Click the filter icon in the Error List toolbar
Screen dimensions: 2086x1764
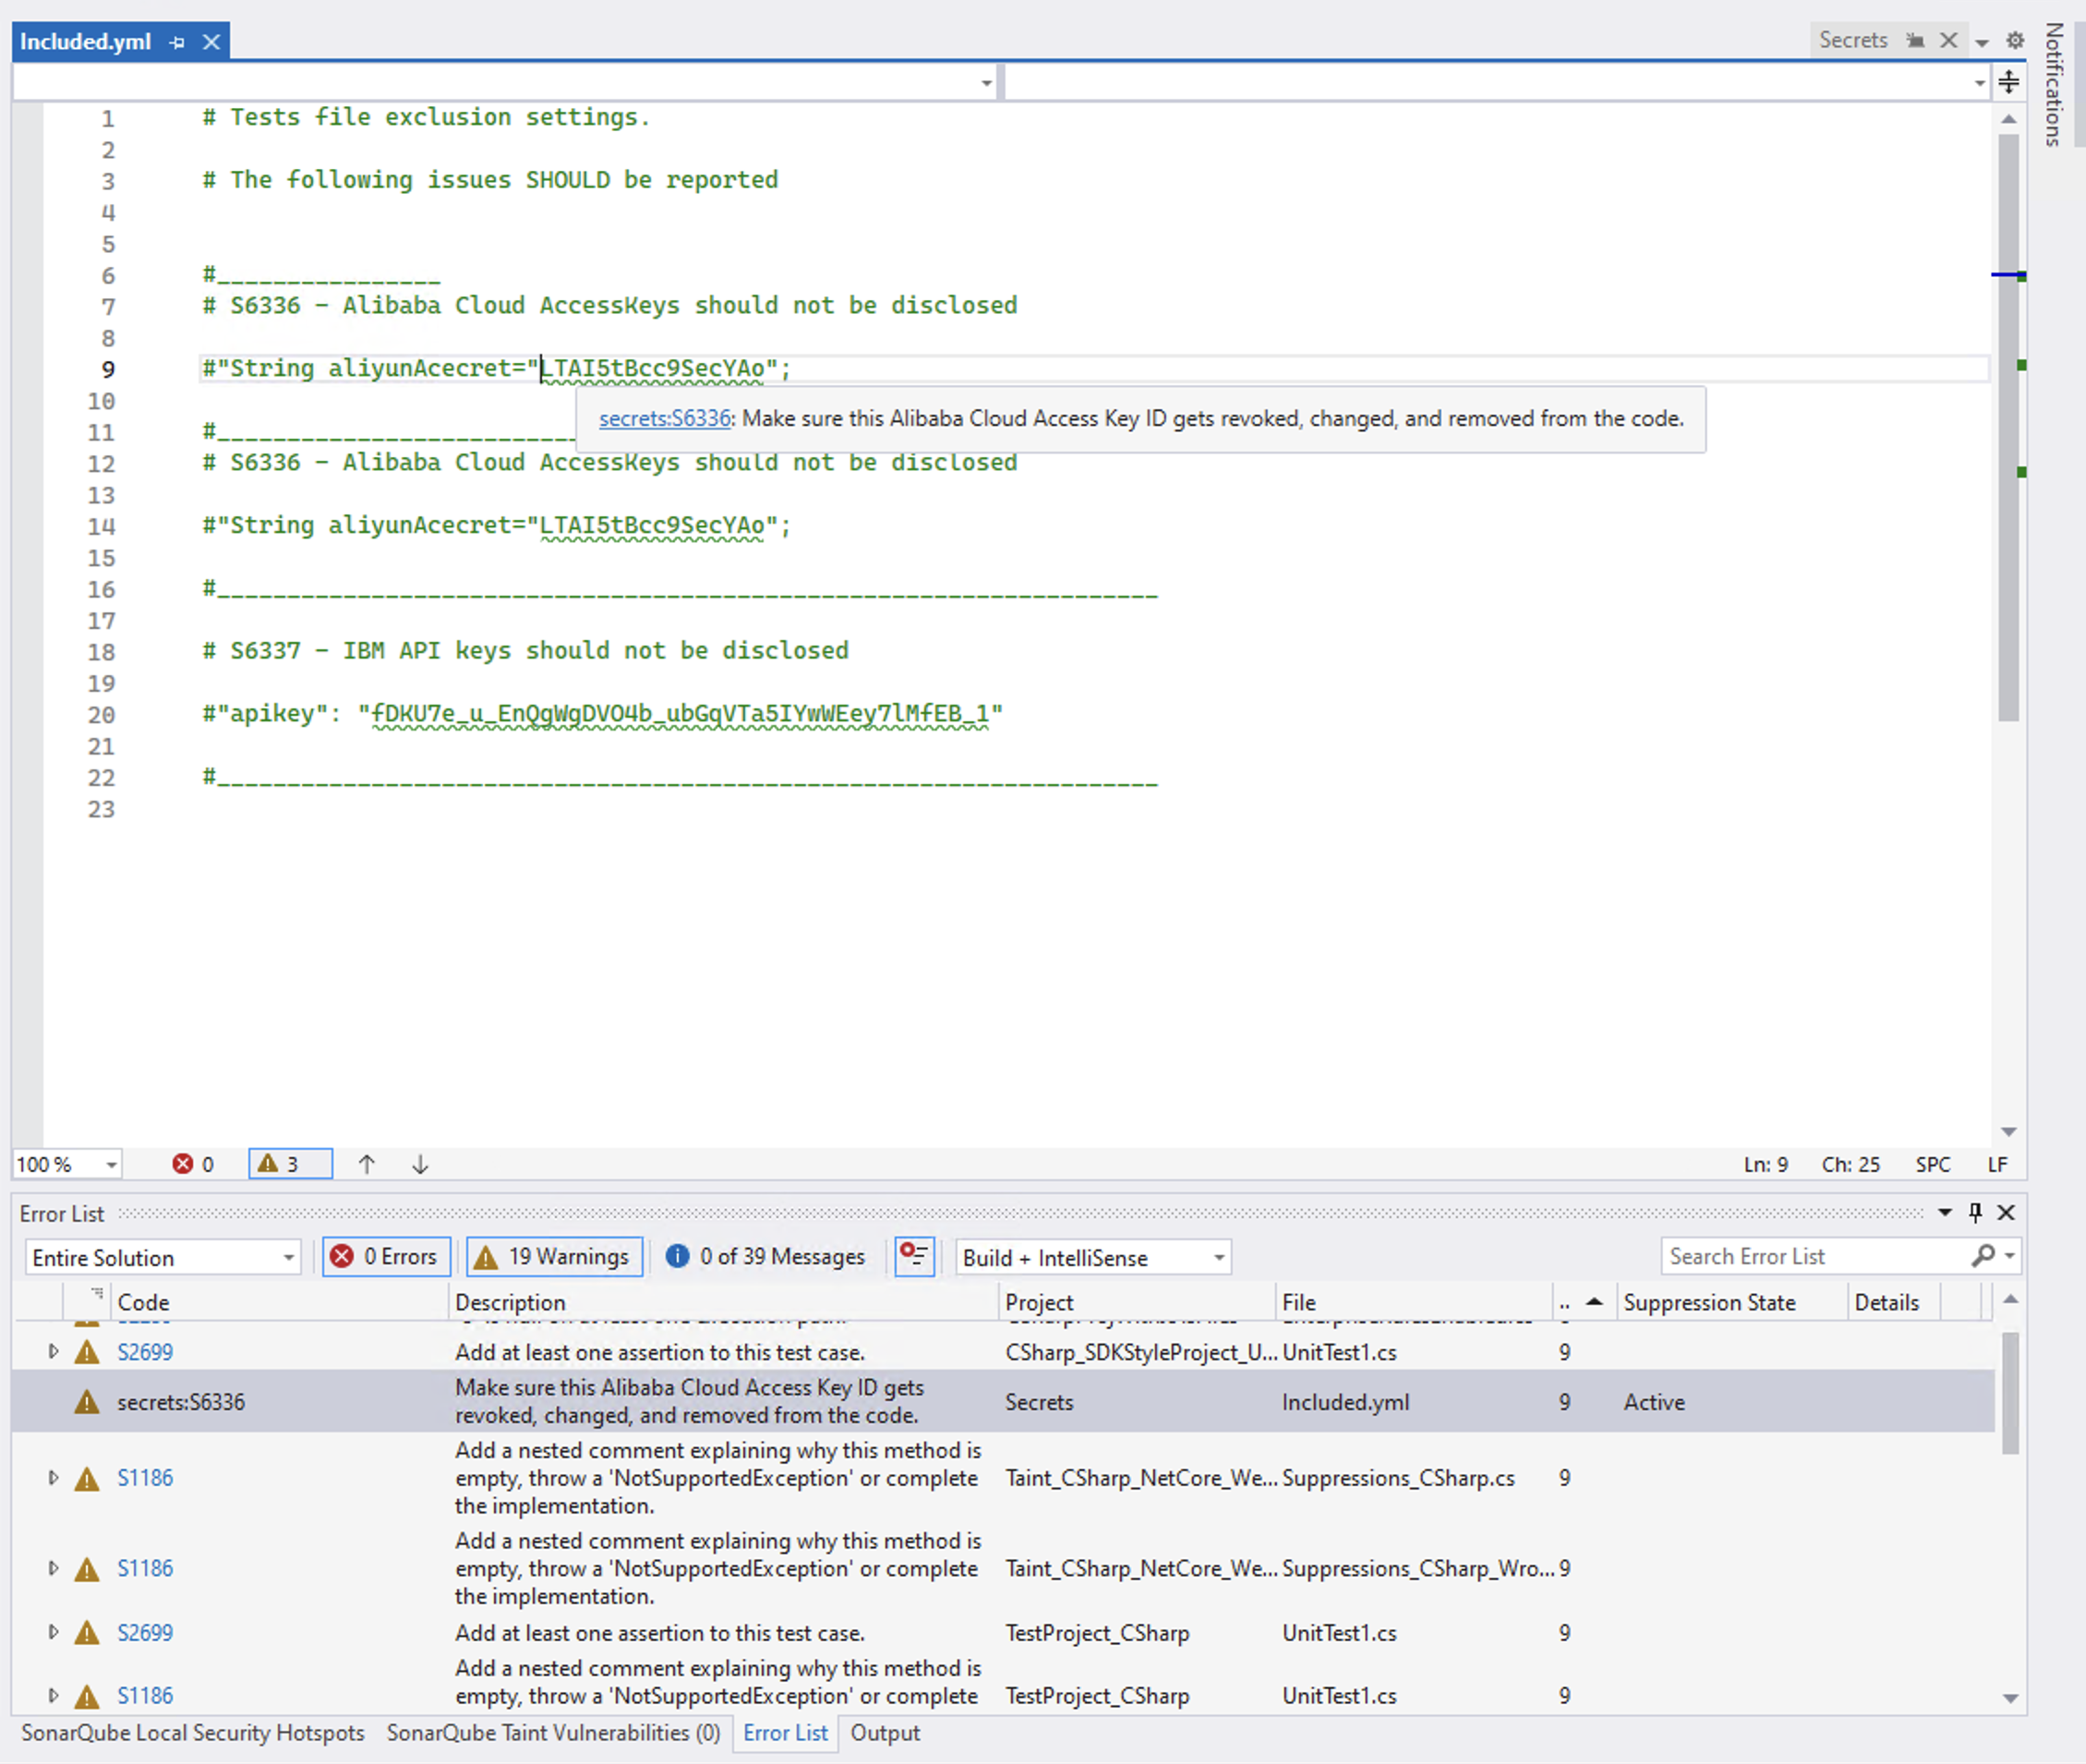[914, 1257]
